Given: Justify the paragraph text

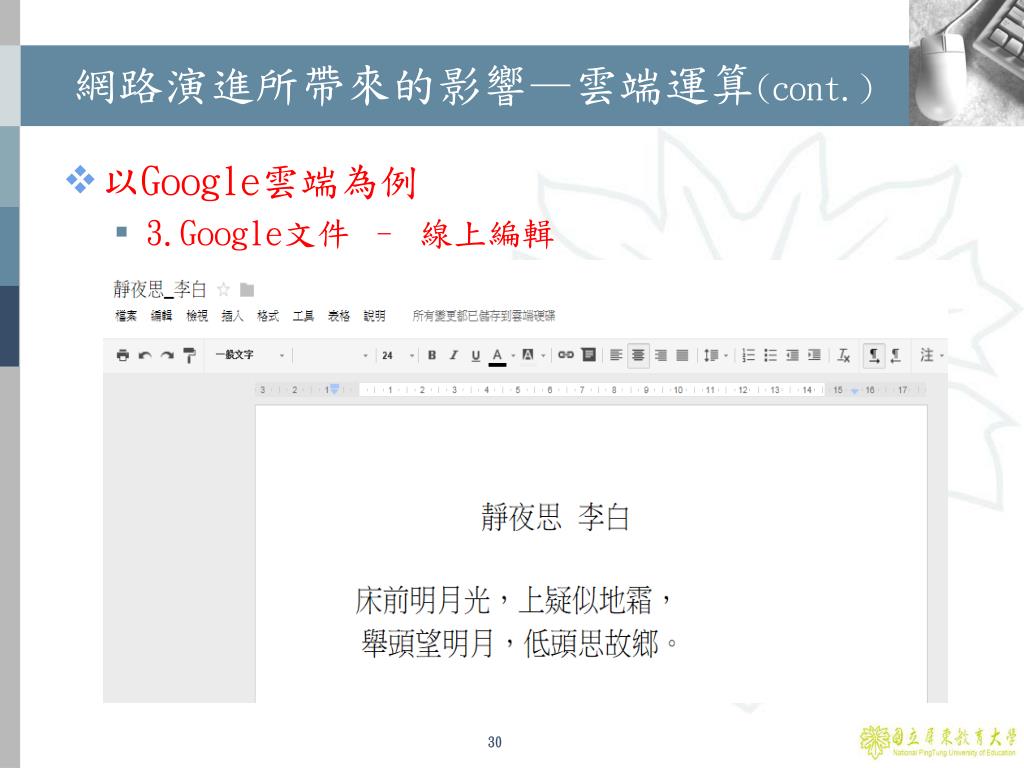Looking at the screenshot, I should coord(682,355).
